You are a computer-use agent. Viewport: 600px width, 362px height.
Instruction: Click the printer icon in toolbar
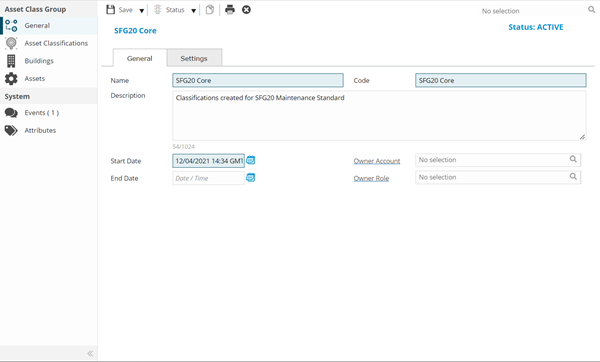pyautogui.click(x=230, y=10)
